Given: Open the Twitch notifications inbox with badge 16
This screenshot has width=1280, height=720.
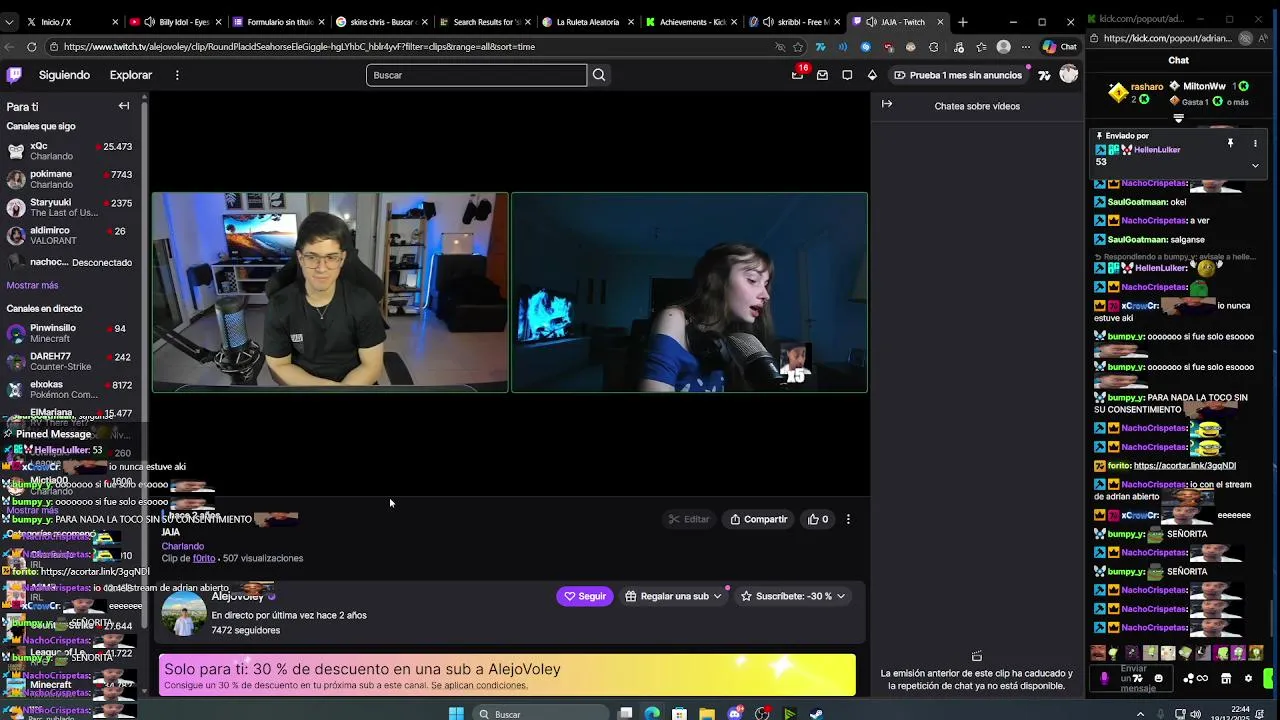Looking at the screenshot, I should 798,75.
